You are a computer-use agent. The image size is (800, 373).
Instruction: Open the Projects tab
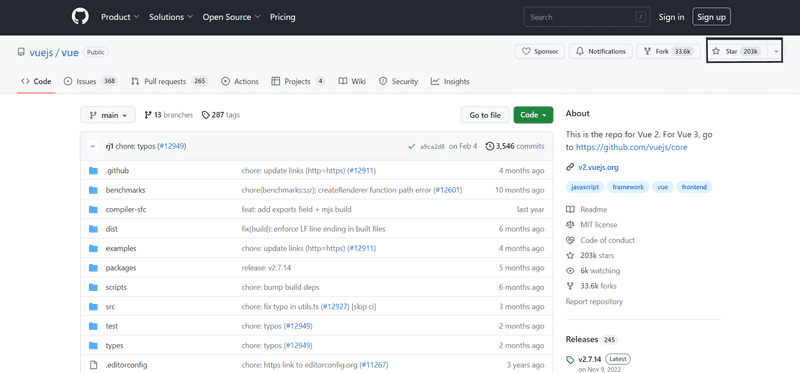(x=298, y=81)
